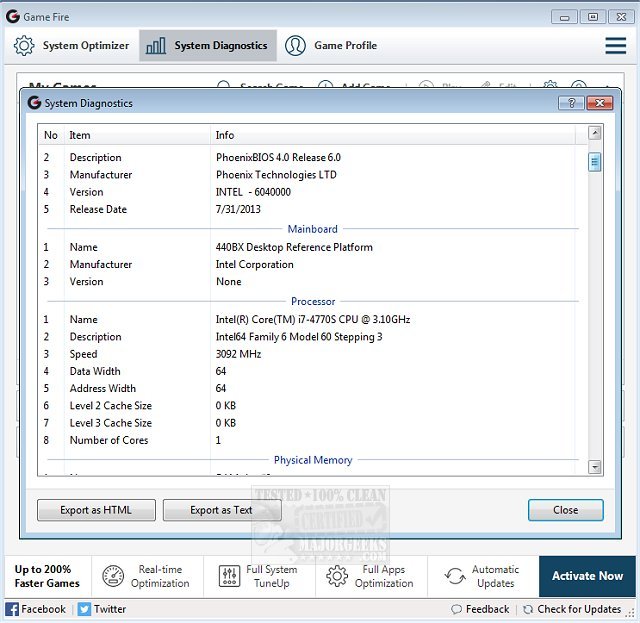Image resolution: width=640 pixels, height=623 pixels.
Task: Click the Game Fire logo in the title bar
Action: 13,16
